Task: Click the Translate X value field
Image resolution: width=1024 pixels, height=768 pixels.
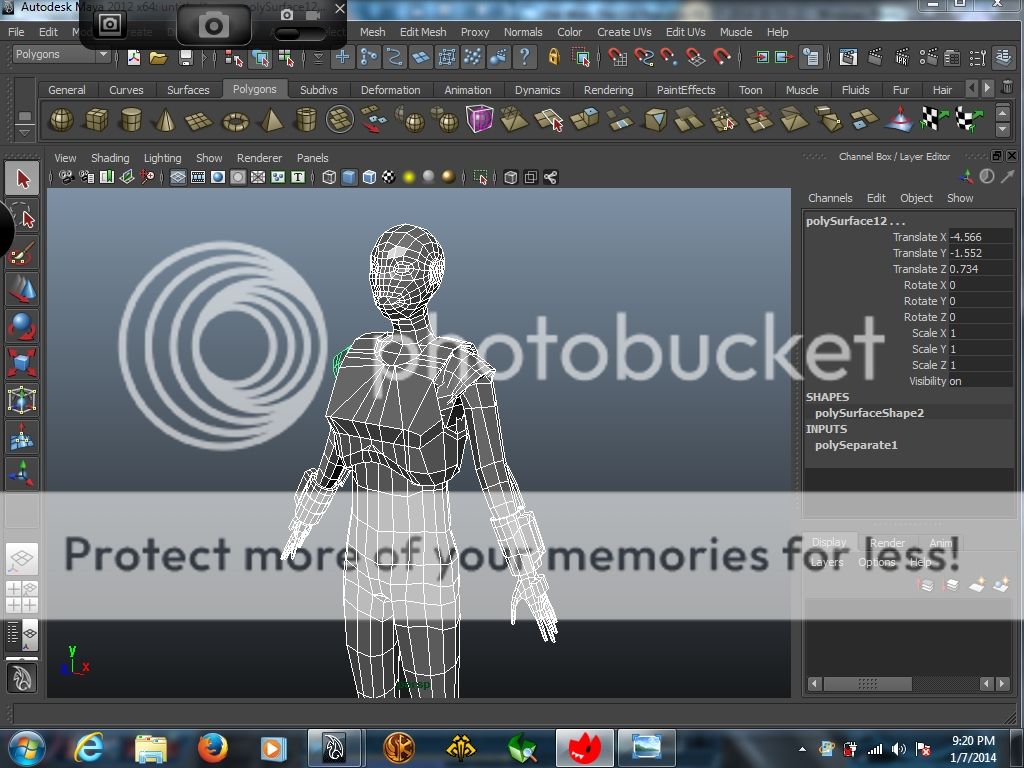Action: [x=979, y=237]
